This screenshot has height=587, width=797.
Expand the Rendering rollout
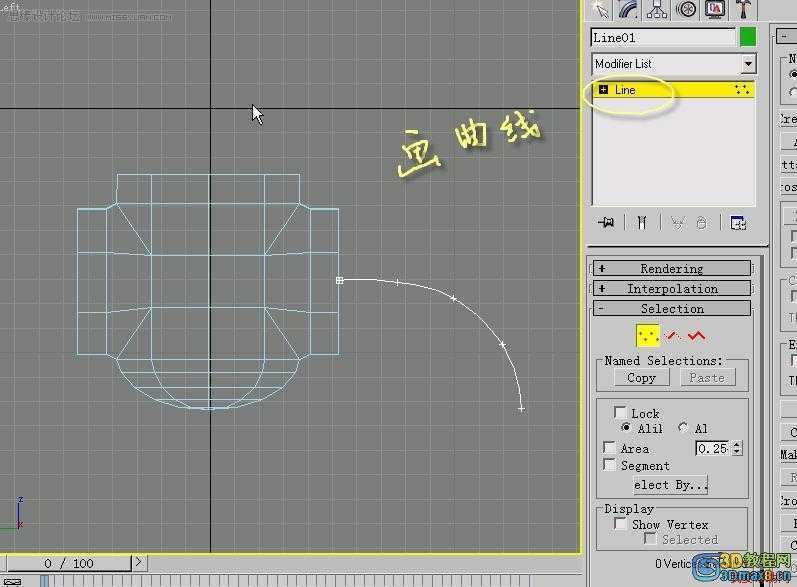pyautogui.click(x=671, y=268)
